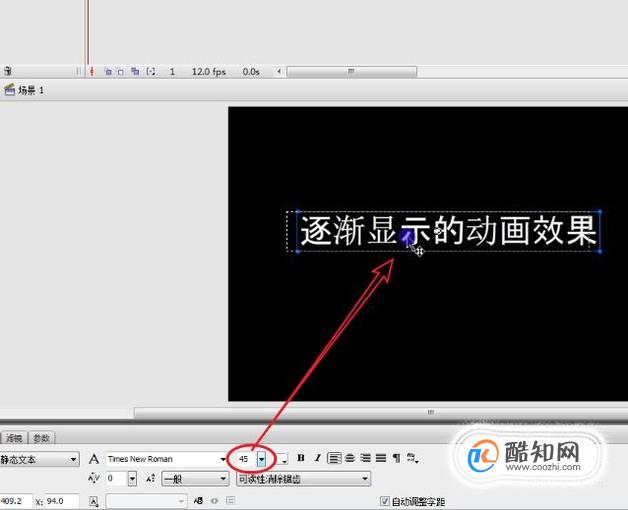Click the delete layer trash icon
Image resolution: width=628 pixels, height=510 pixels.
8,72
